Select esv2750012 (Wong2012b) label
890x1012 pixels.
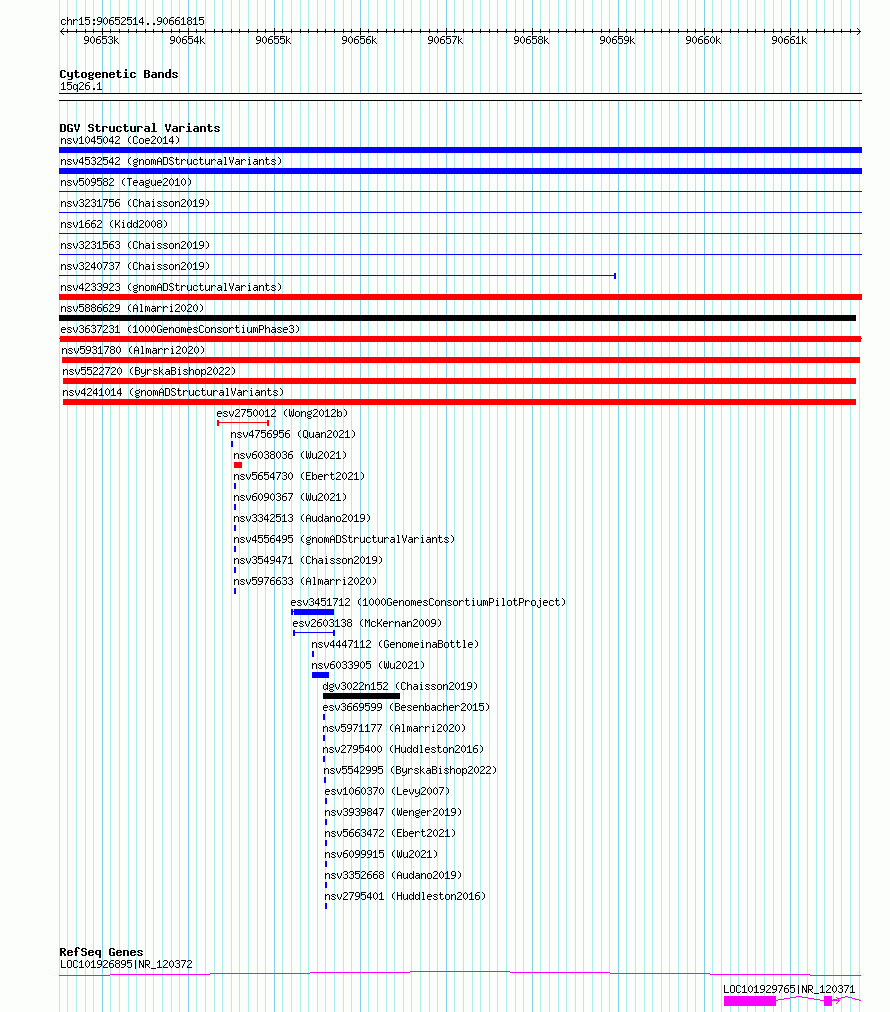pyautogui.click(x=282, y=413)
